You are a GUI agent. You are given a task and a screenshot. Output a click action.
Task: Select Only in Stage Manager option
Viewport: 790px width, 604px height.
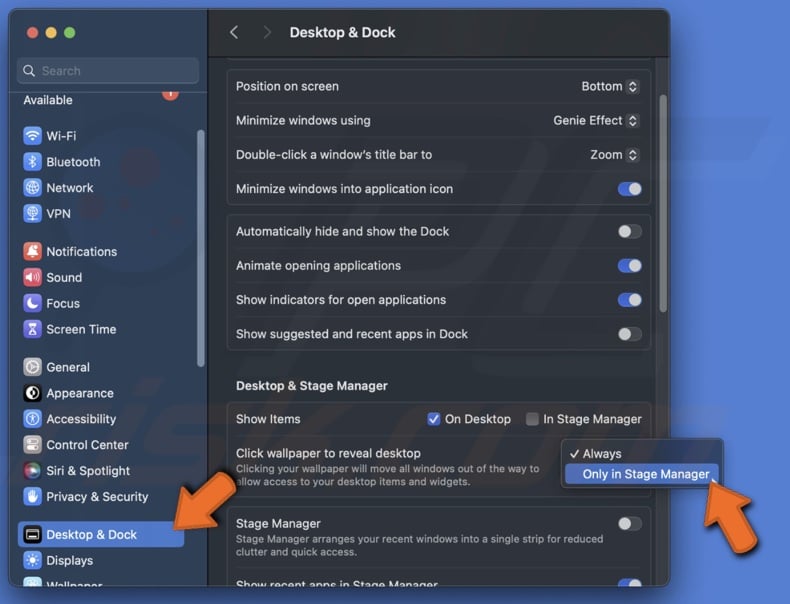click(642, 474)
